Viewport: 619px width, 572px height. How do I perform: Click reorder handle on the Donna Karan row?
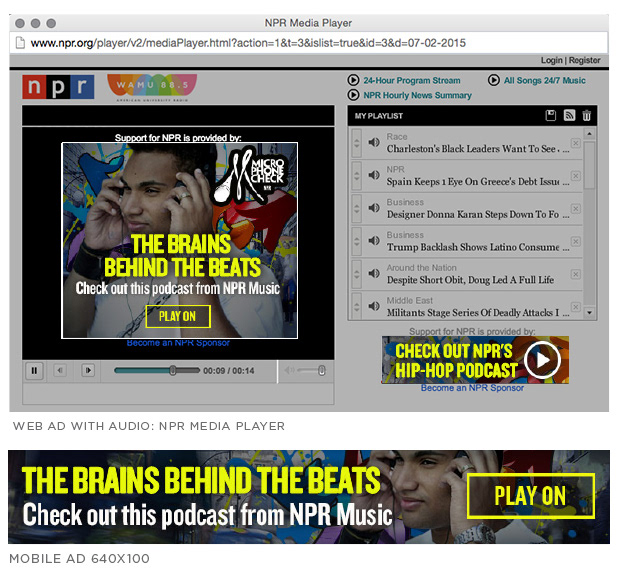(x=356, y=209)
